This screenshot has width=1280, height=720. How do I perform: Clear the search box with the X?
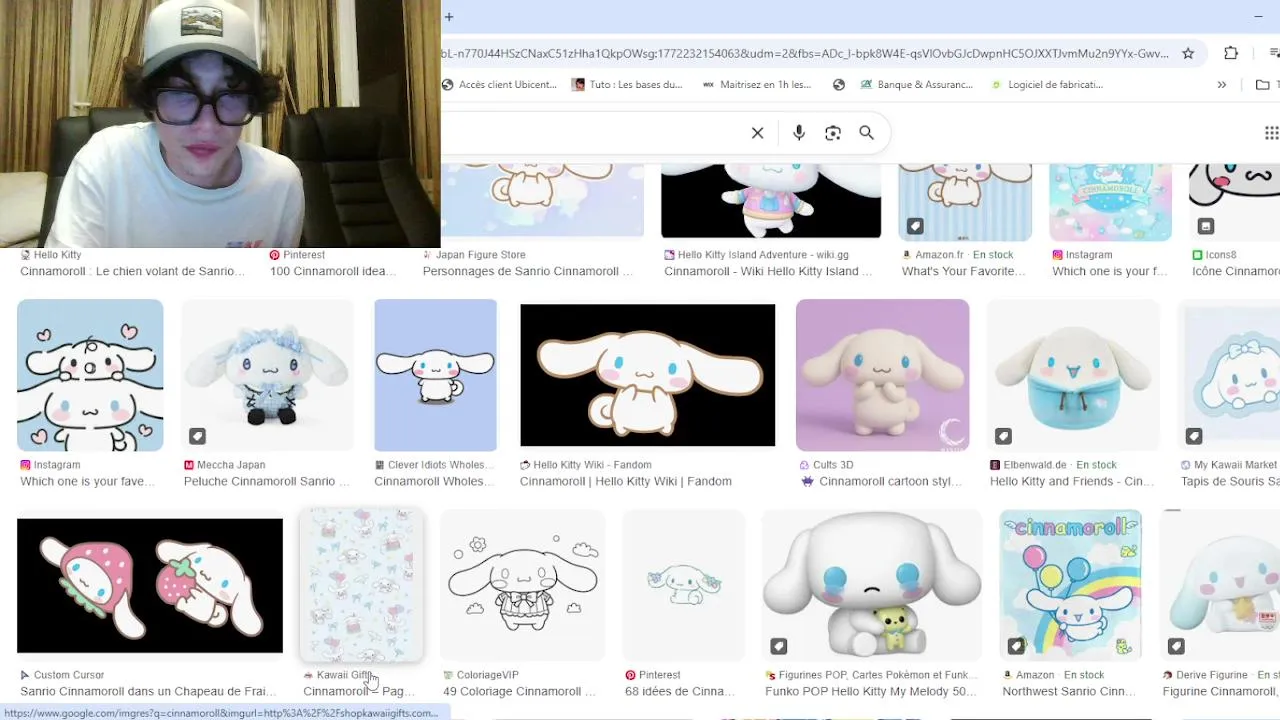point(758,133)
